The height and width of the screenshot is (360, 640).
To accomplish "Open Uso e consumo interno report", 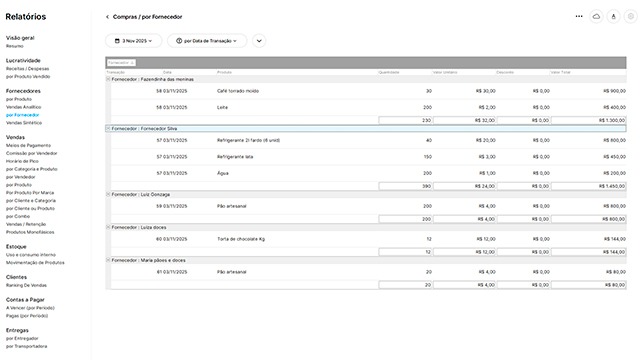I will click(x=31, y=255).
